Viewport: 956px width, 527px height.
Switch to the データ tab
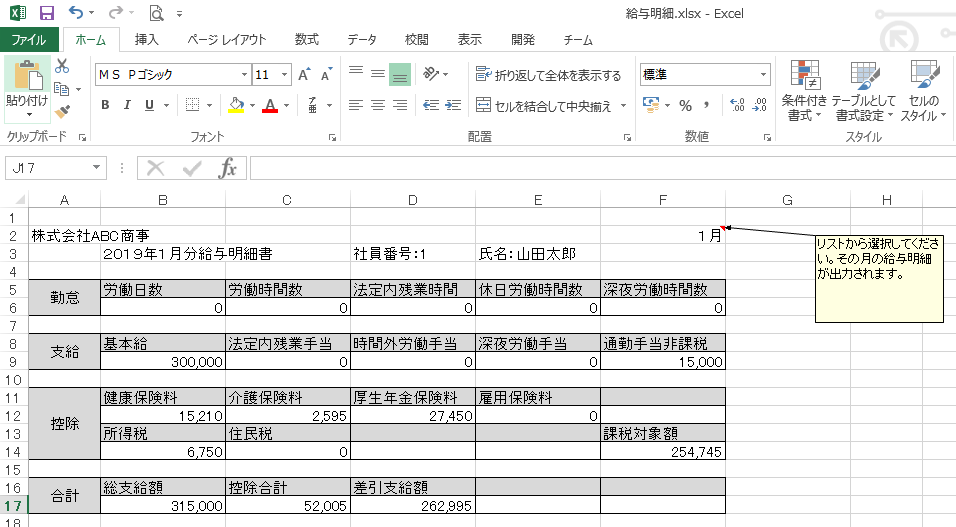362,40
